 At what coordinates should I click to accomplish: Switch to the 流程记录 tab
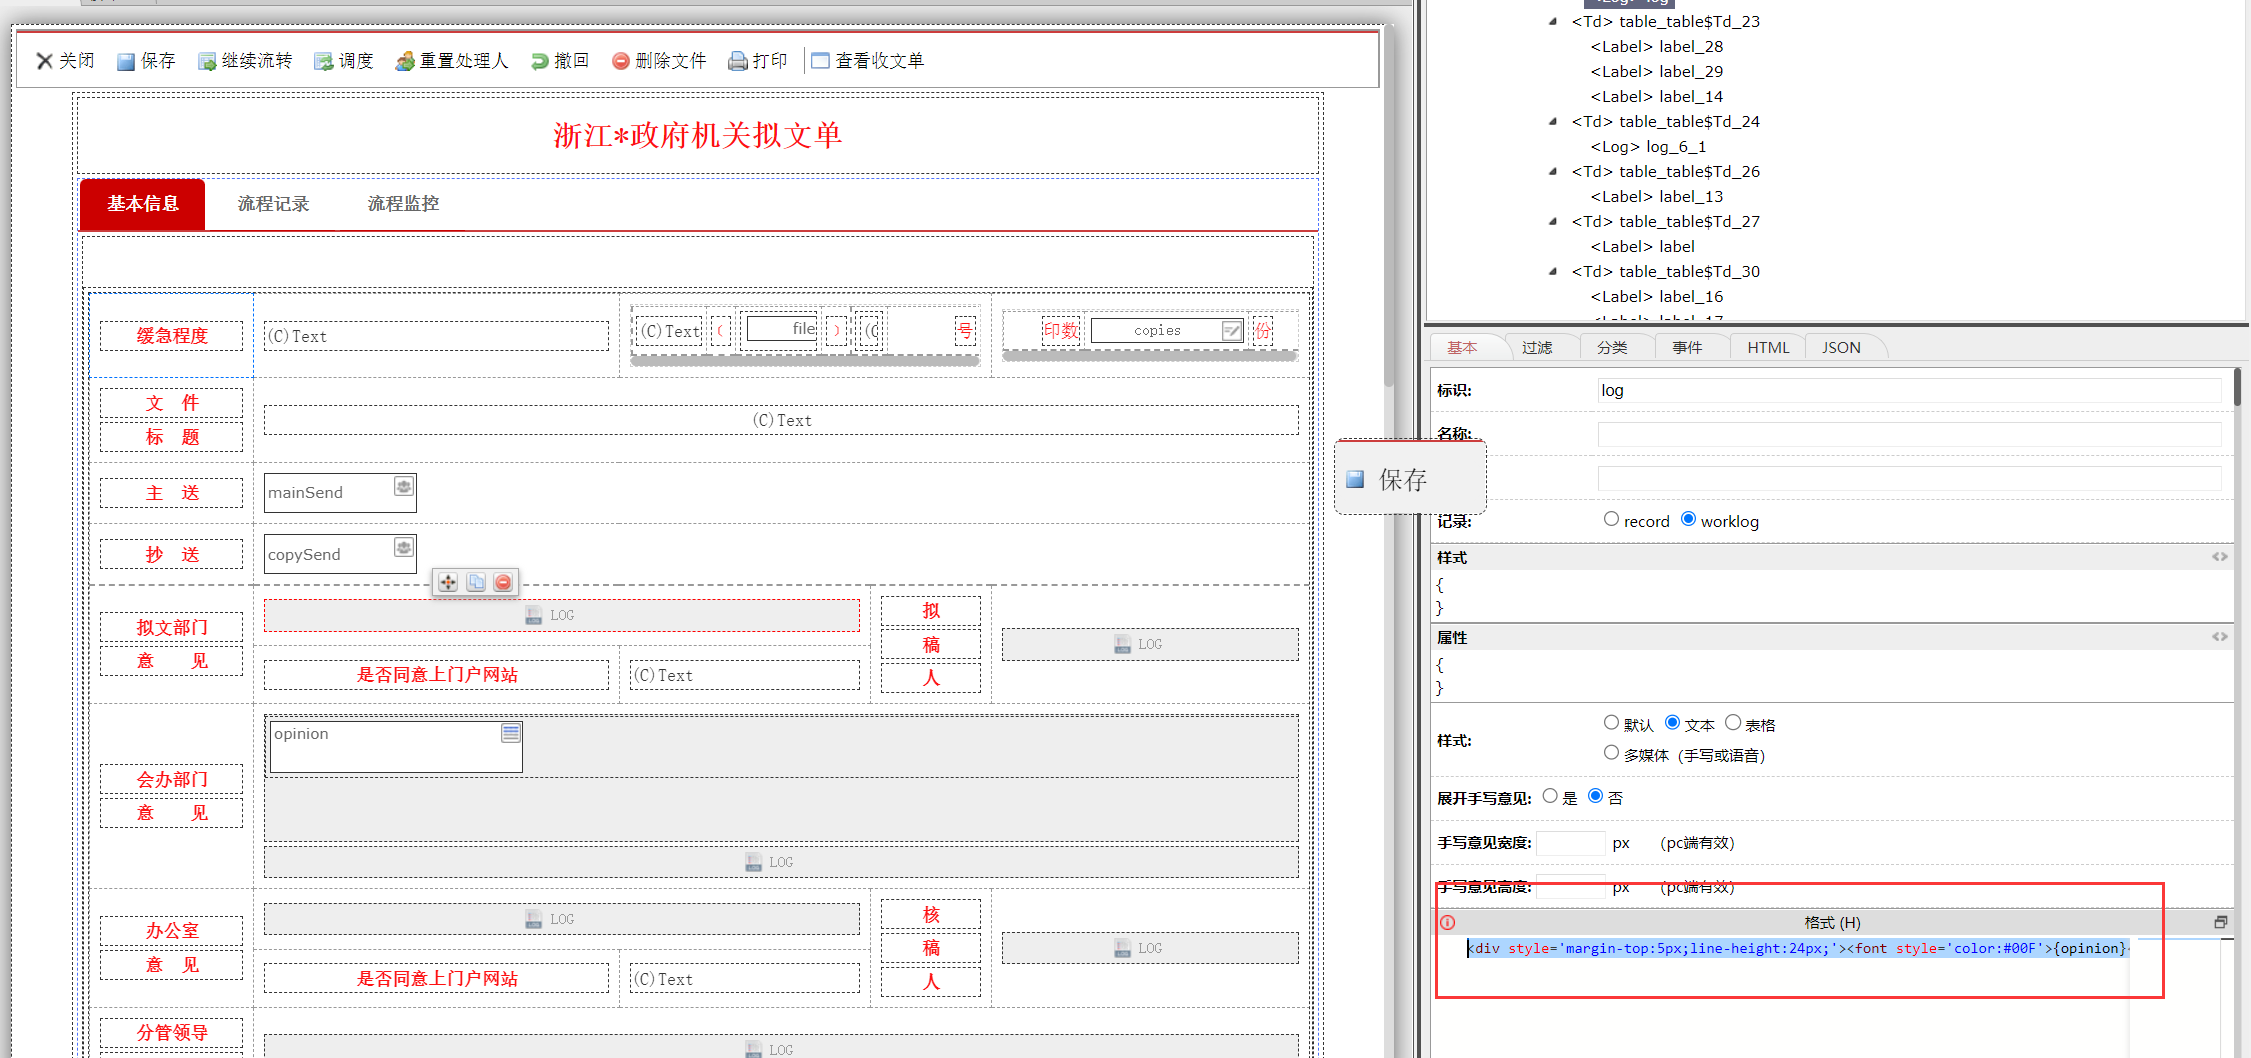tap(273, 204)
